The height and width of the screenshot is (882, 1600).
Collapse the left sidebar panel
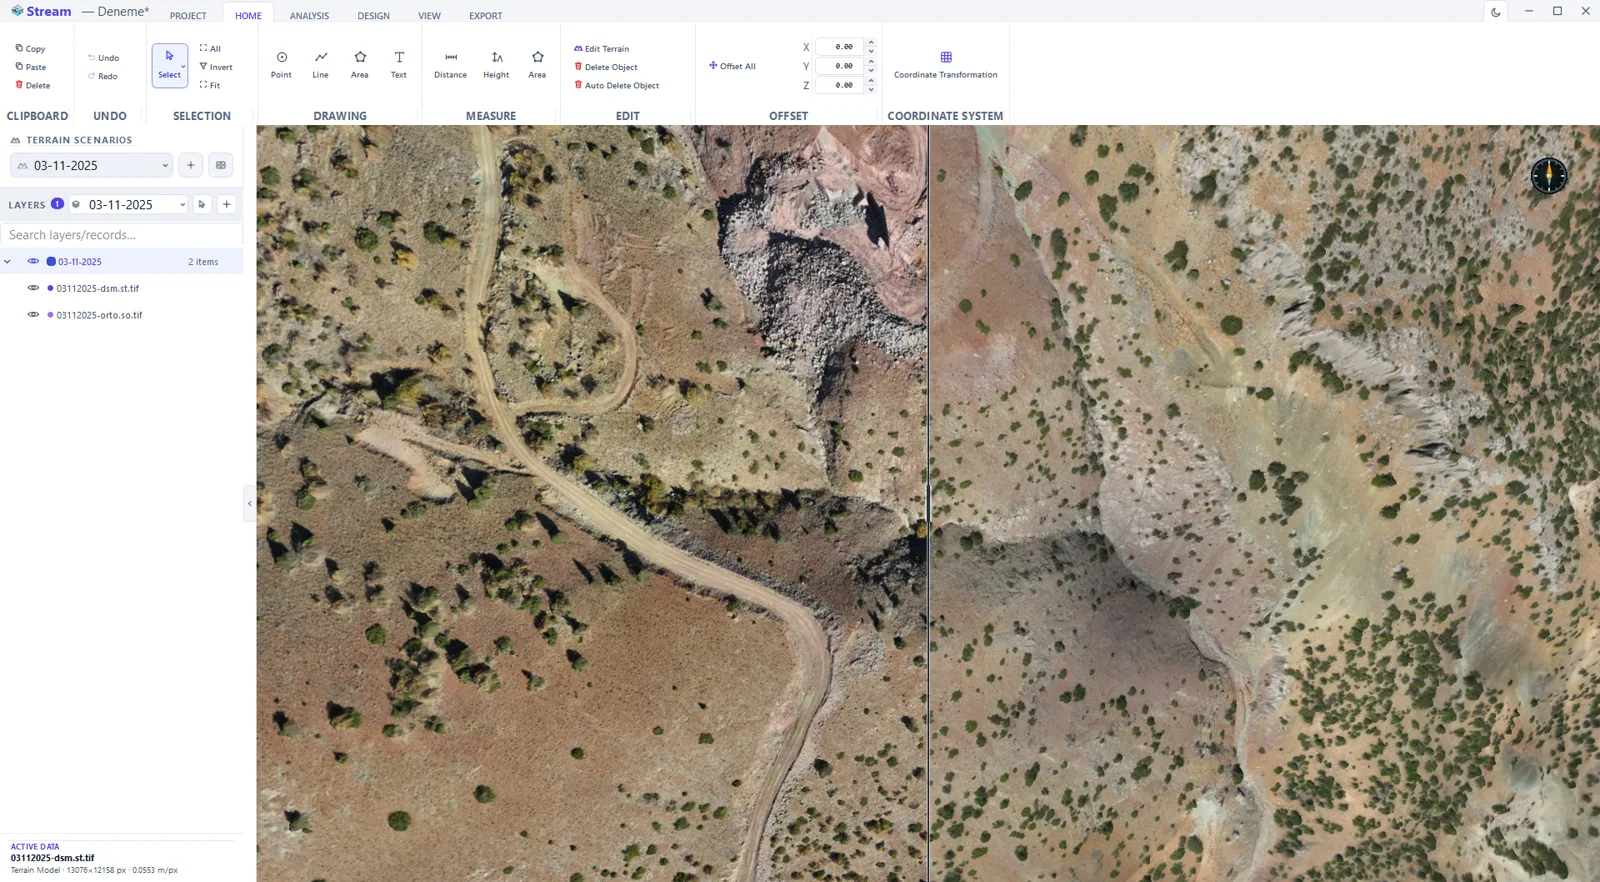(249, 503)
